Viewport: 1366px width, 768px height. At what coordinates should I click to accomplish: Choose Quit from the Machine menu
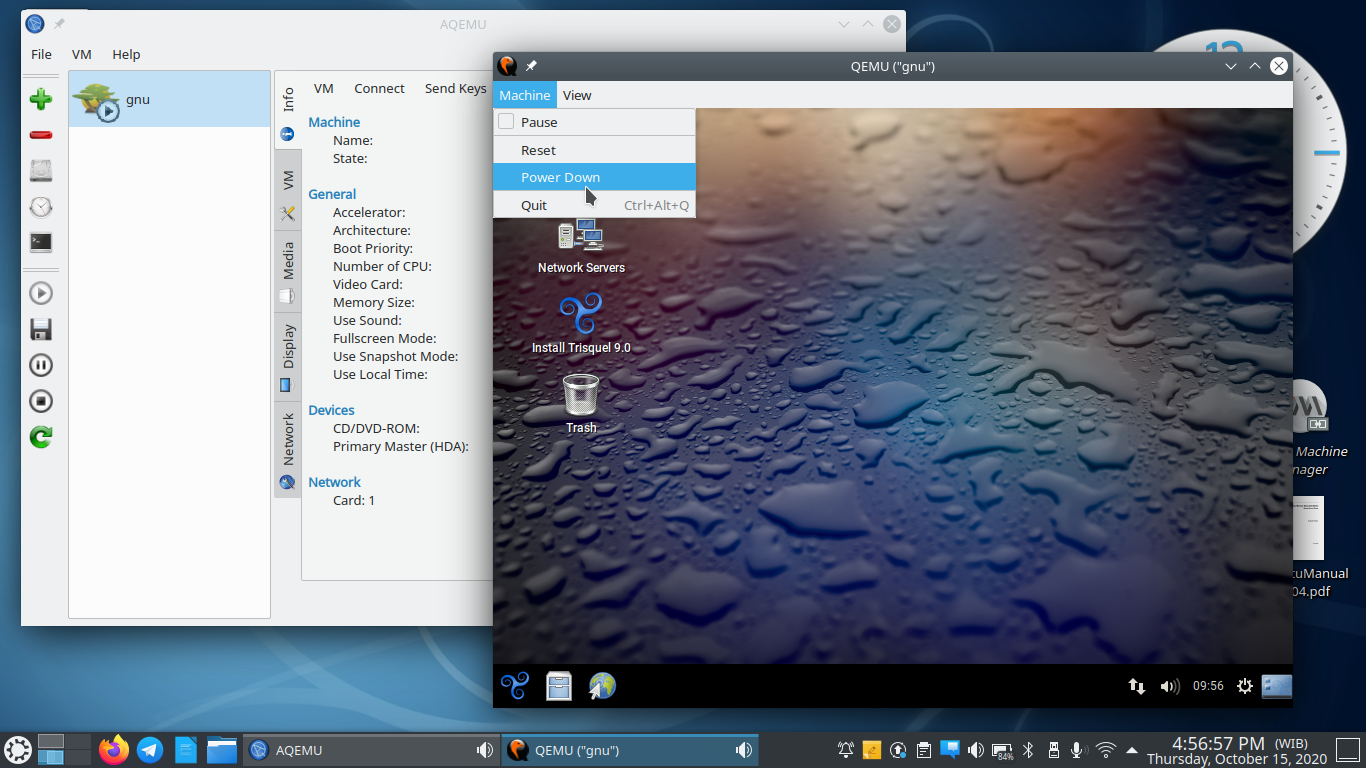(594, 205)
